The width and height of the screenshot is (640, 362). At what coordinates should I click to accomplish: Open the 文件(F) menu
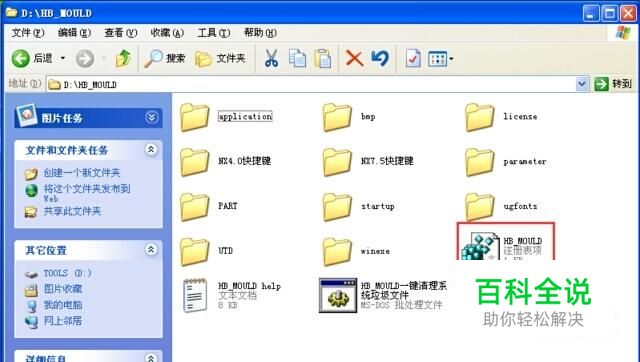(x=28, y=33)
